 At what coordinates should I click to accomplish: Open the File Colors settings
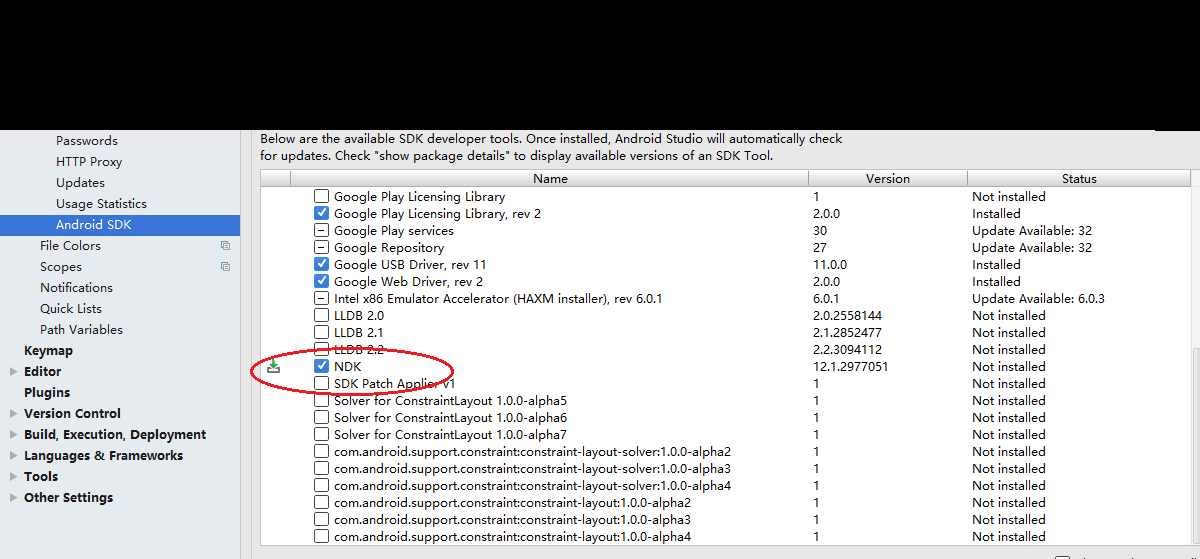point(70,246)
